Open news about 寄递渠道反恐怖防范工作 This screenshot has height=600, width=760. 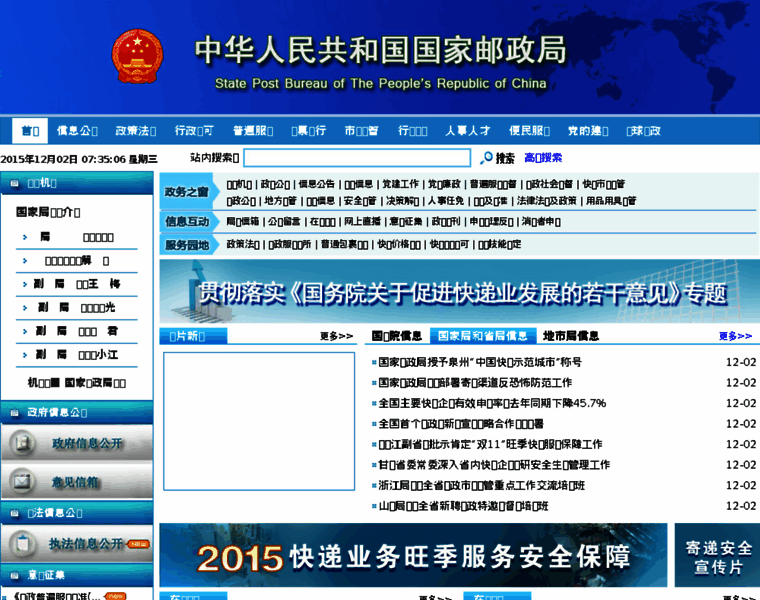point(475,382)
